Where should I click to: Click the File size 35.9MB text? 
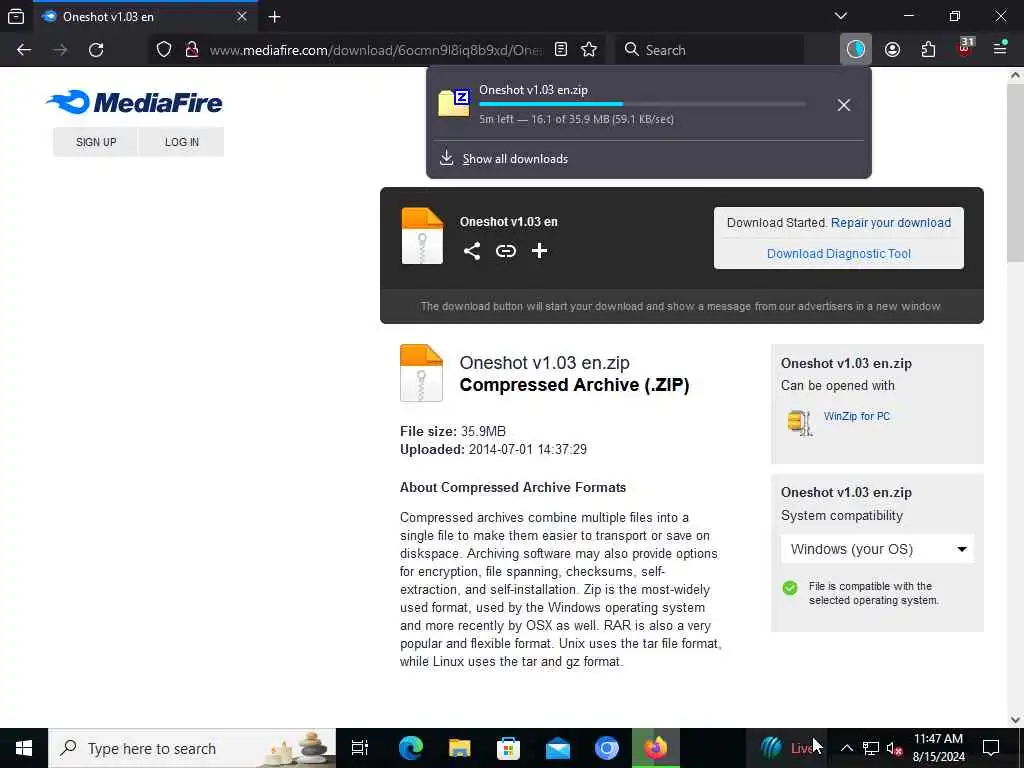click(453, 431)
